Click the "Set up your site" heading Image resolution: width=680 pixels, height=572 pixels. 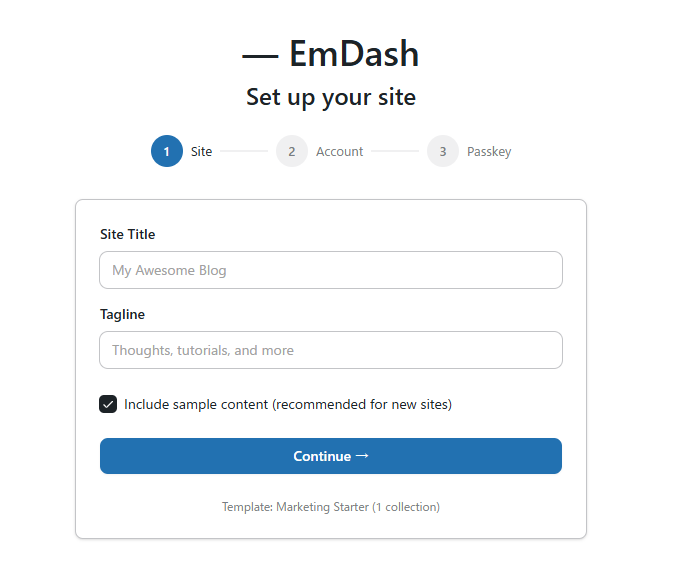point(331,97)
